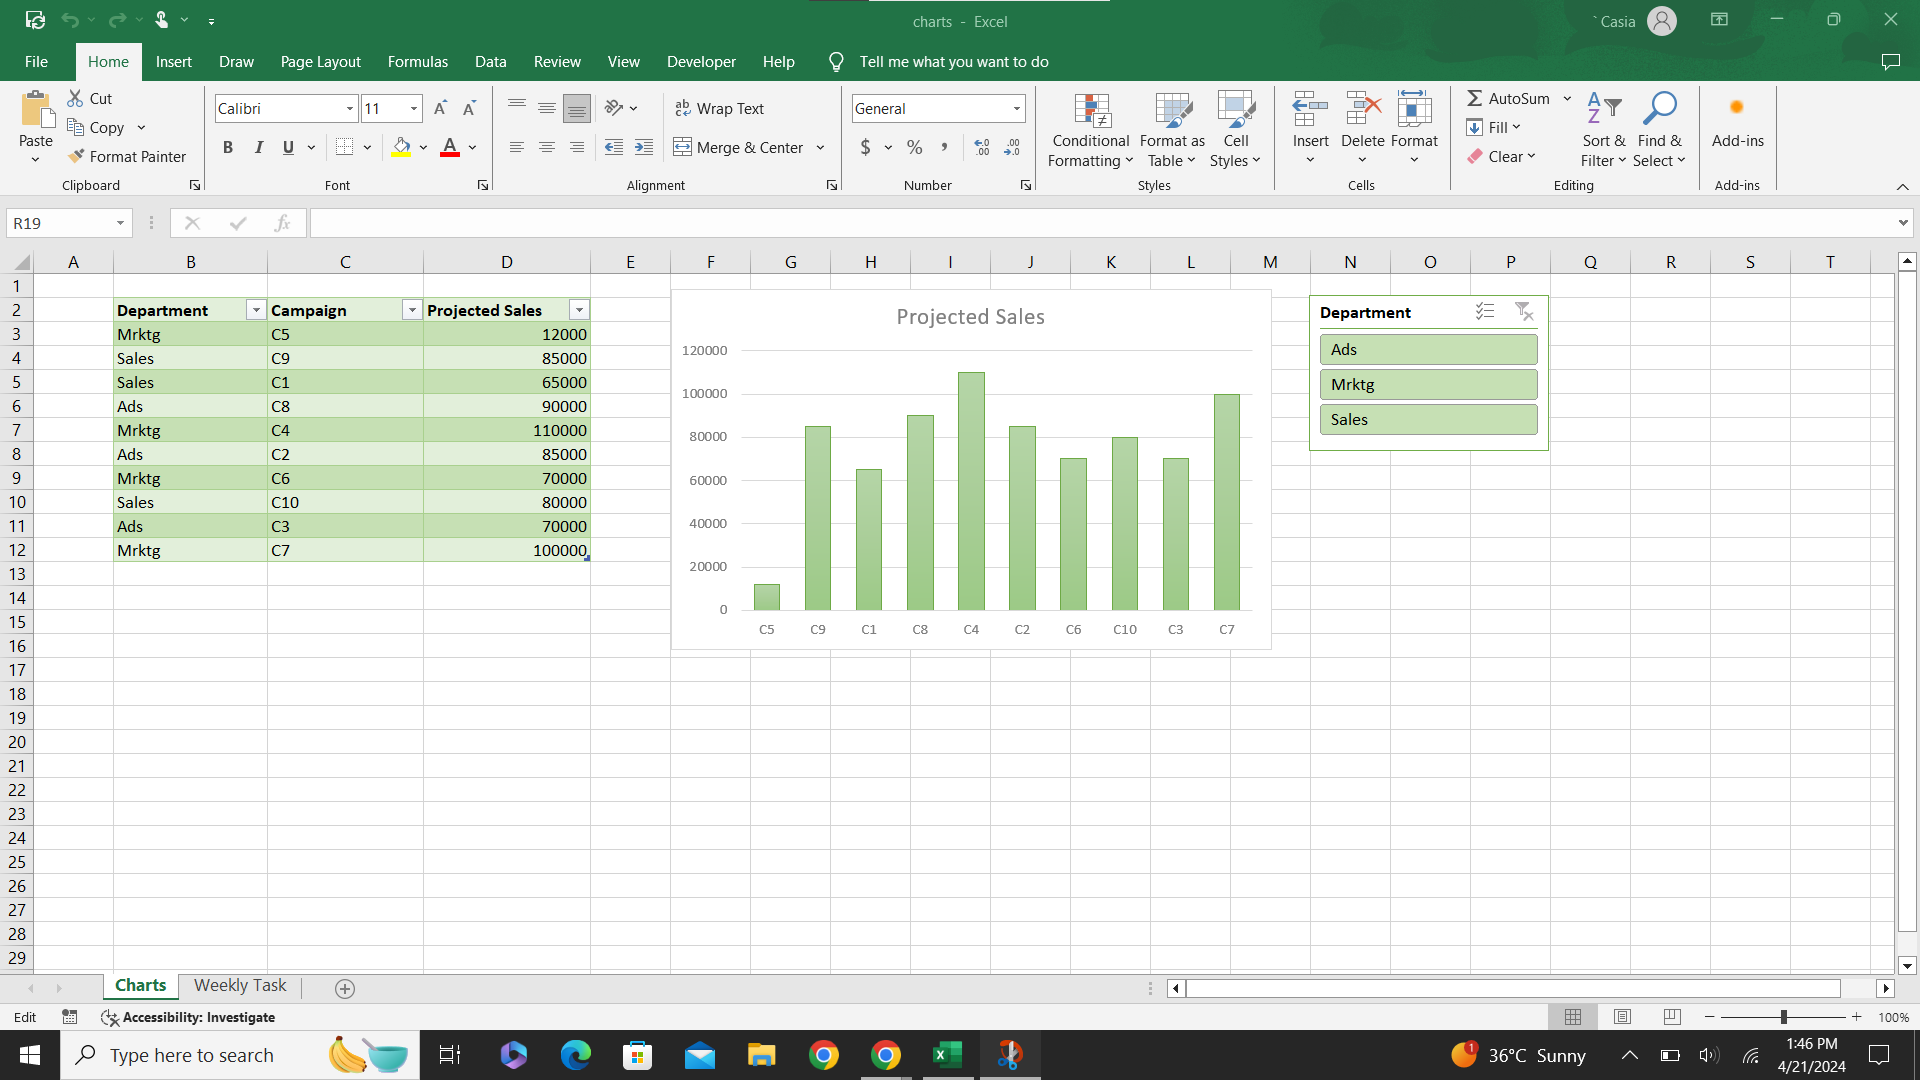Click the zoom slider handle
1920x1080 pixels.
(x=1783, y=1017)
